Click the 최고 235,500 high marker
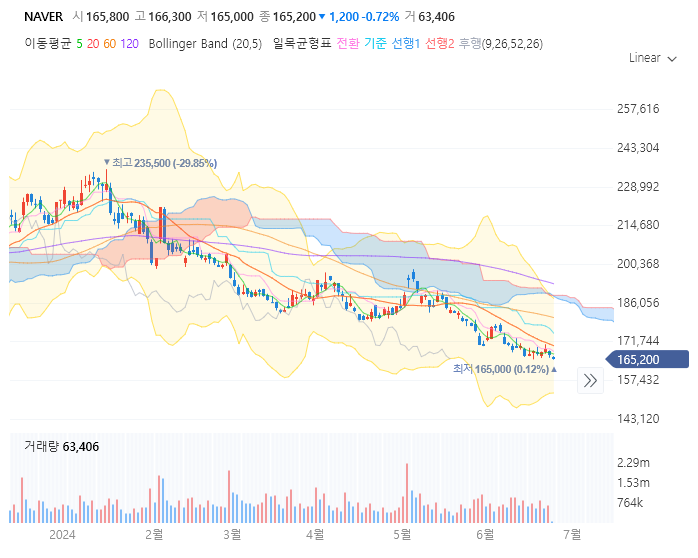The image size is (698, 558). 160,163
